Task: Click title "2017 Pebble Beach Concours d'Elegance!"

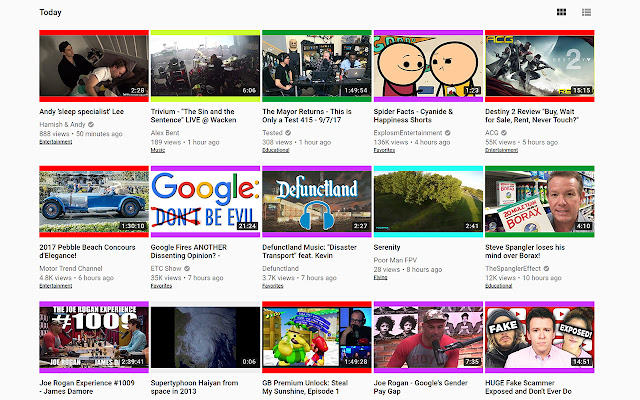Action: pos(87,251)
